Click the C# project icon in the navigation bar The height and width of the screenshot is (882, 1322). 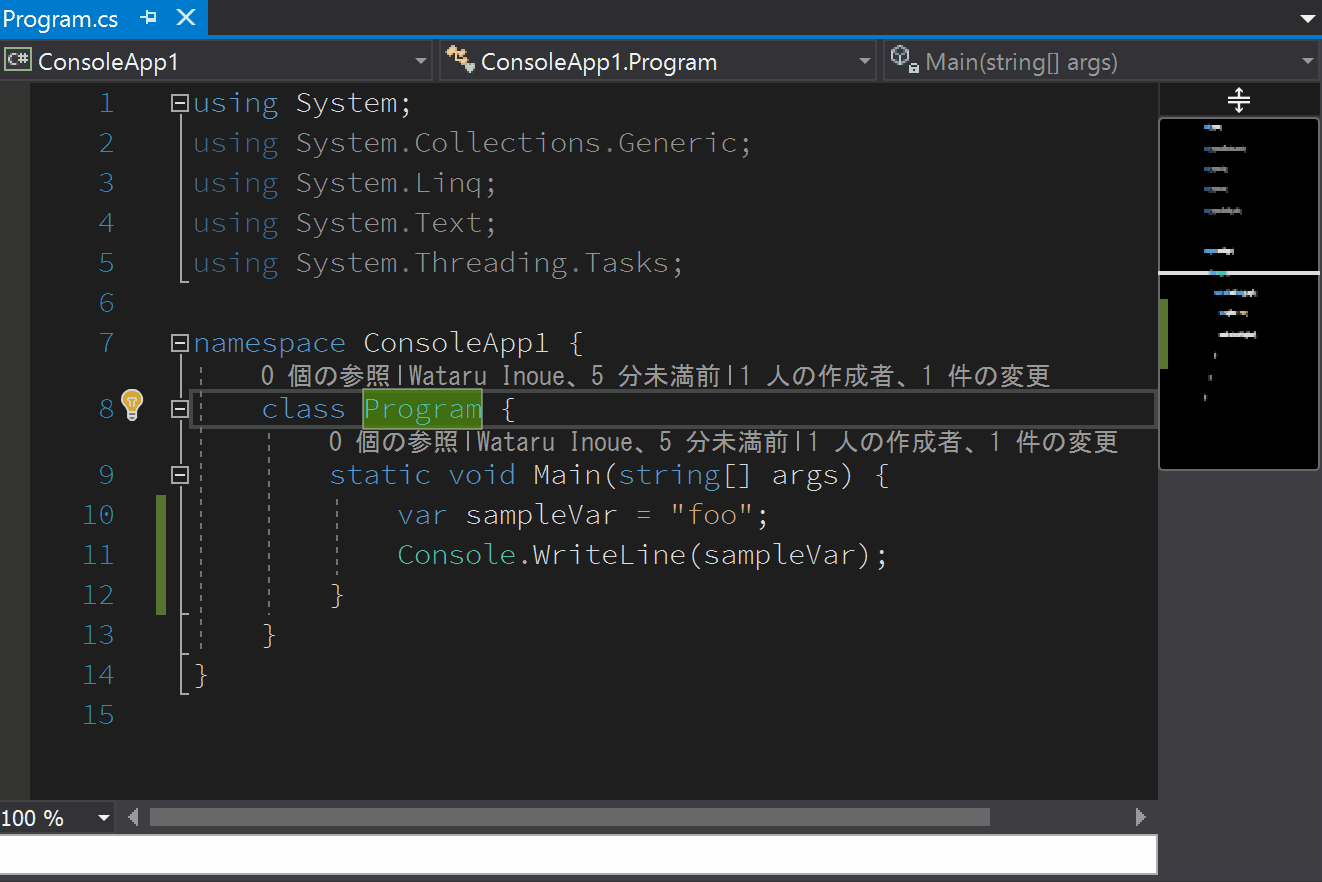(18, 60)
